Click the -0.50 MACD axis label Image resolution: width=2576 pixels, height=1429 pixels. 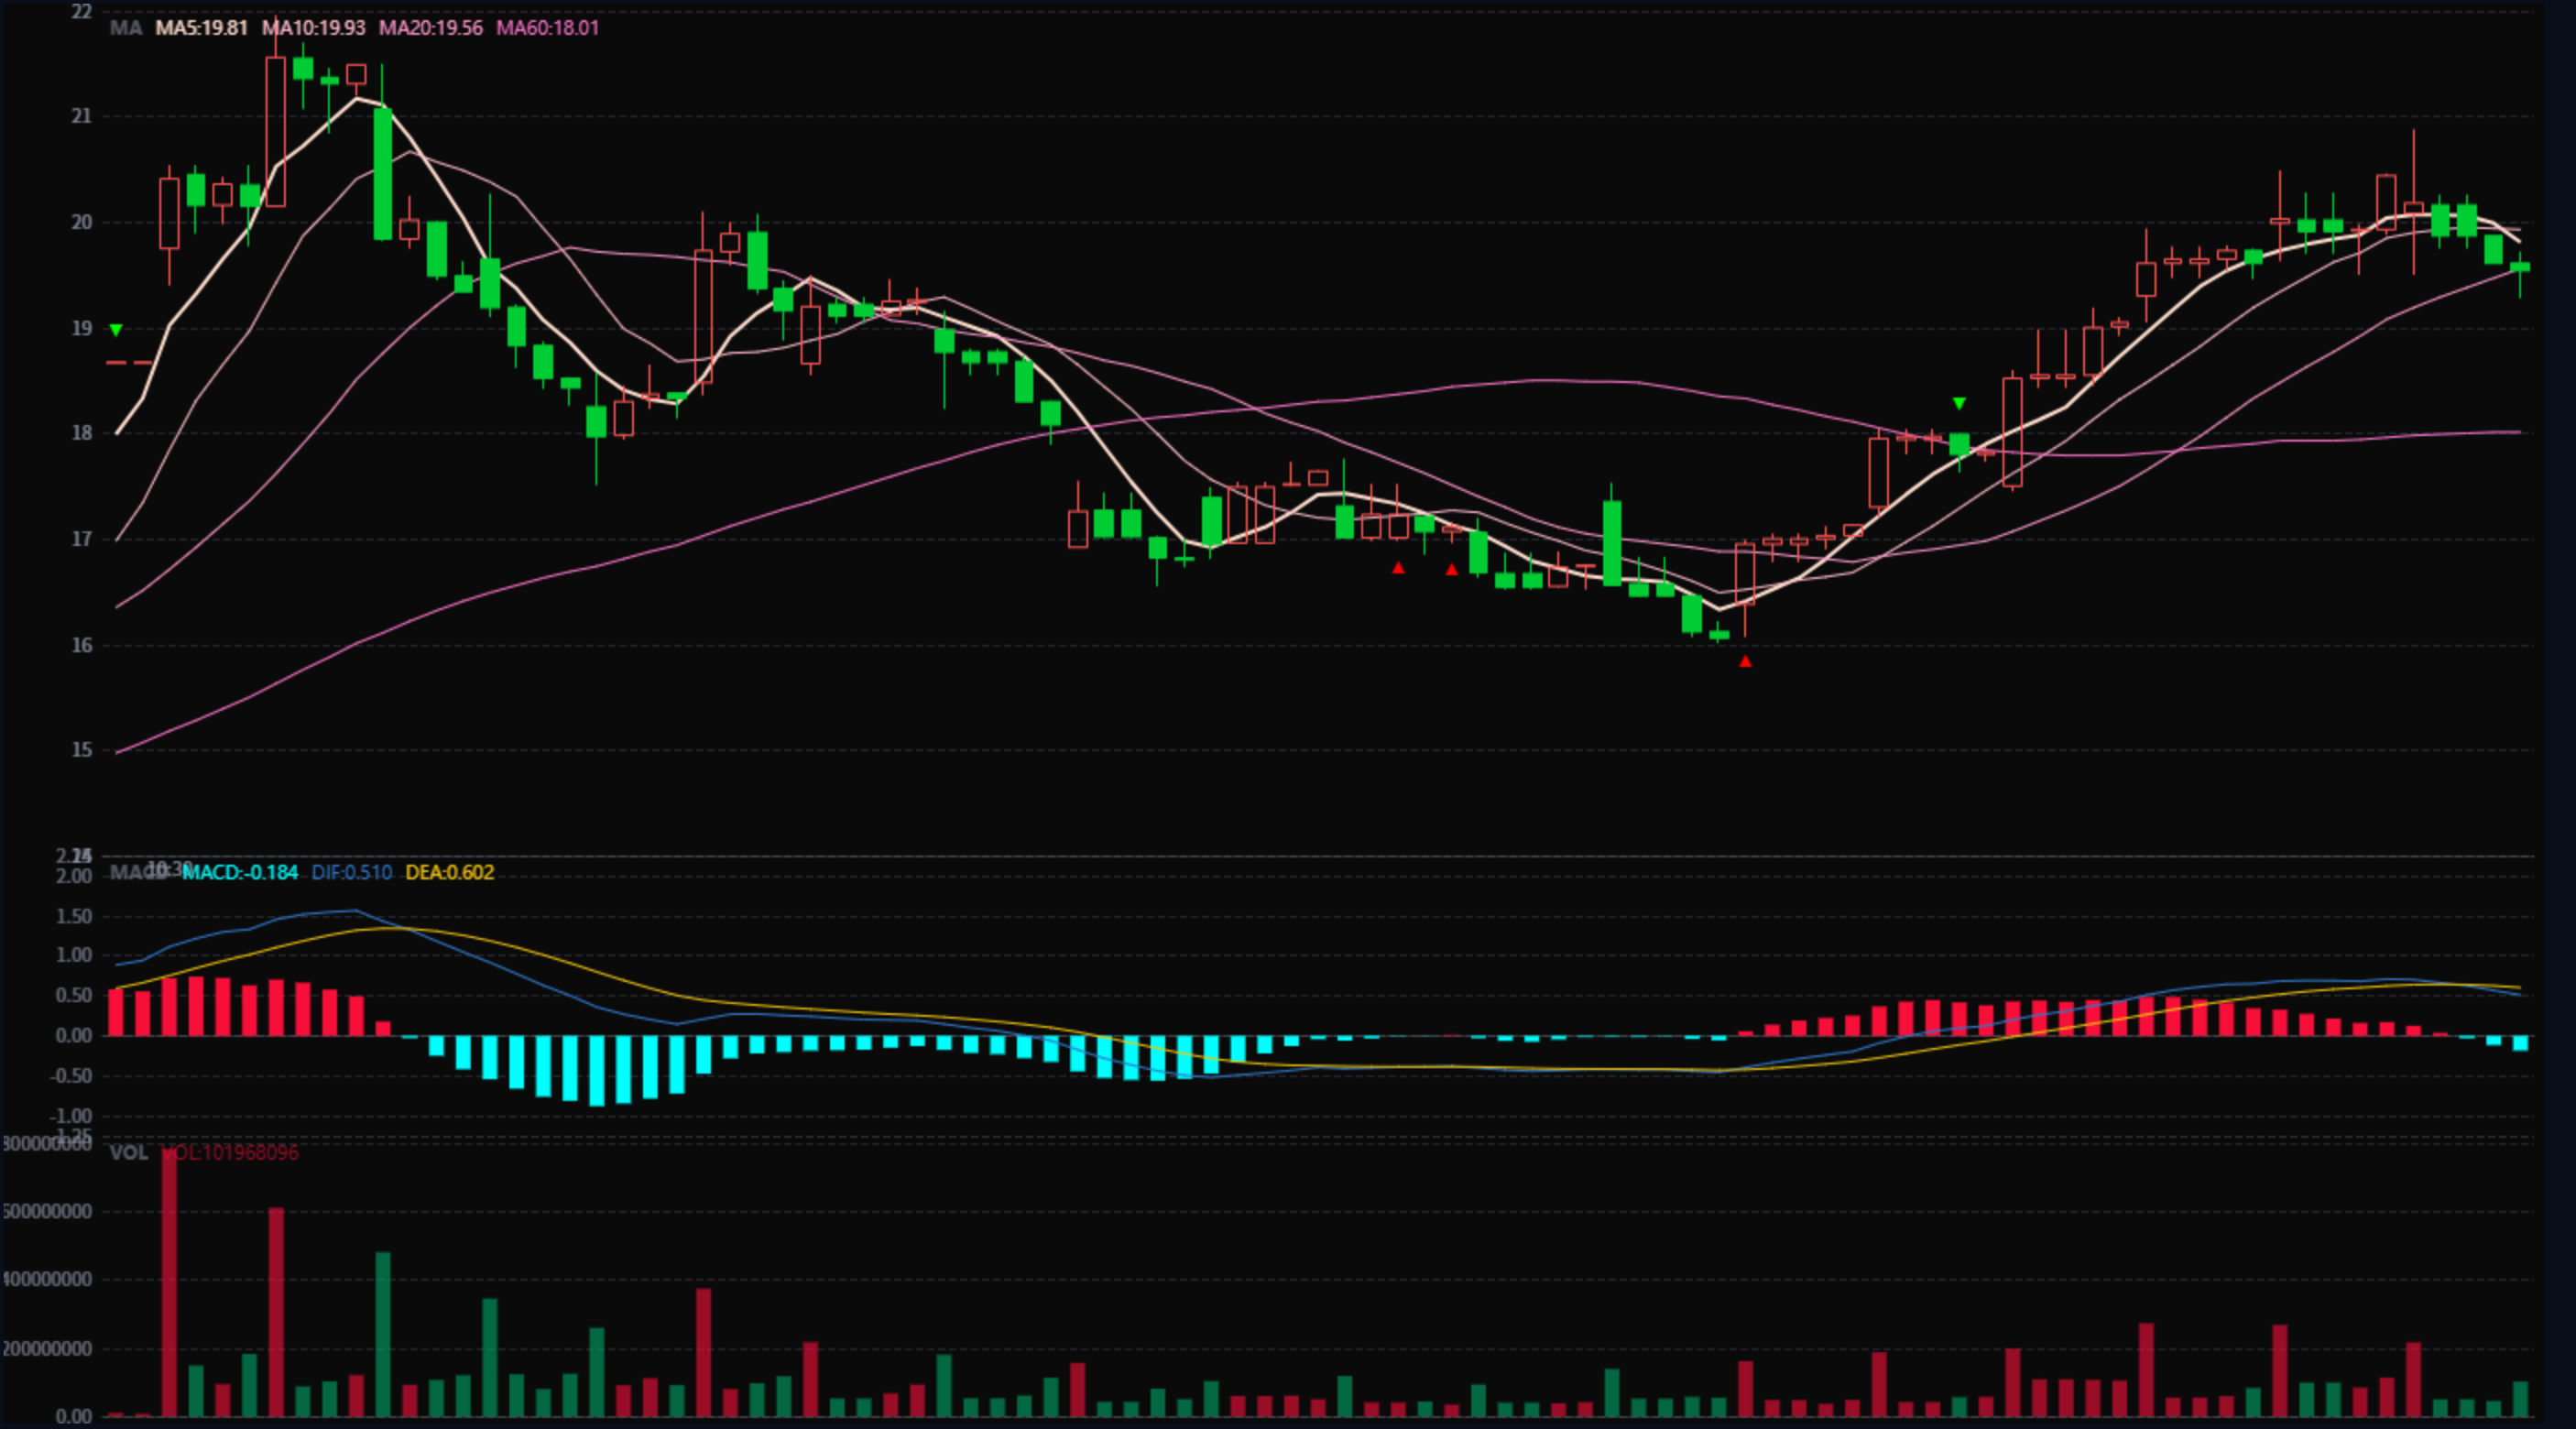tap(72, 1076)
